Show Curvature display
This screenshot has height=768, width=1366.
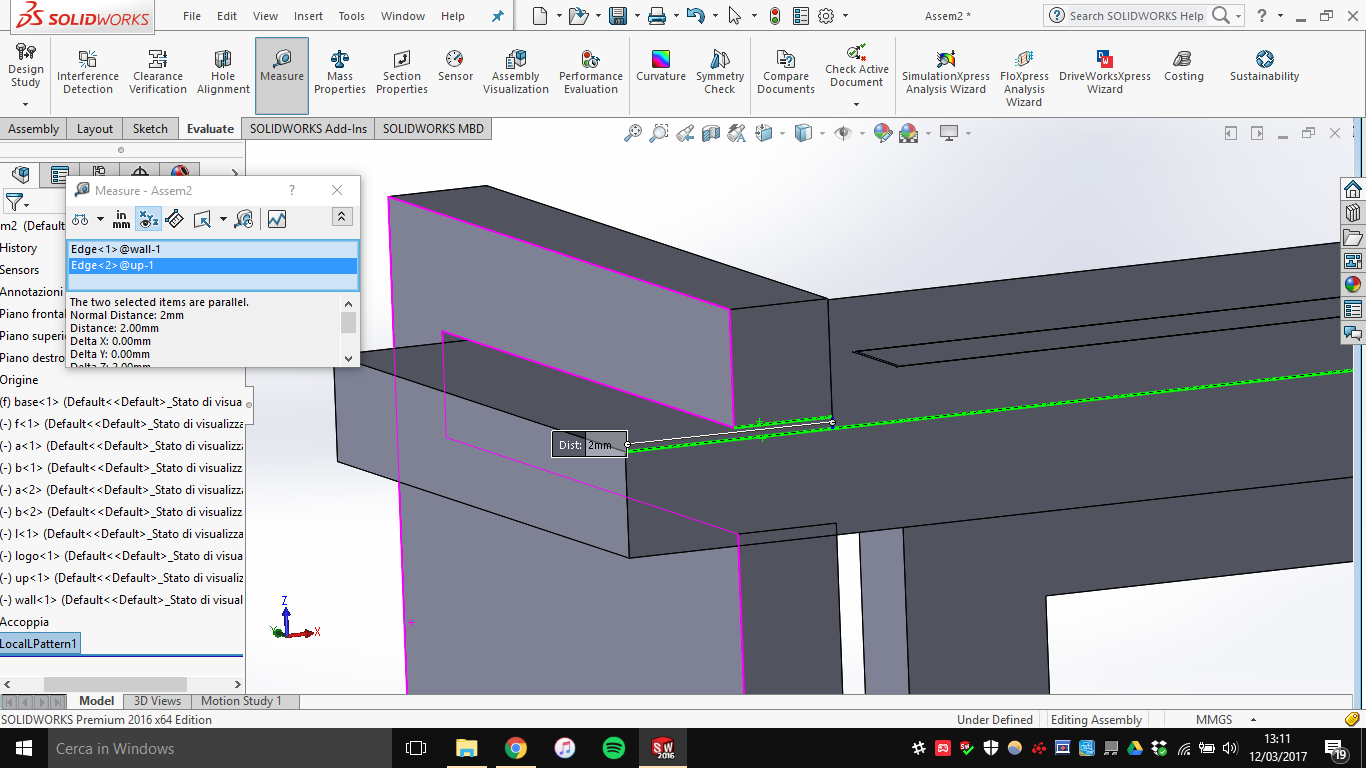click(661, 66)
